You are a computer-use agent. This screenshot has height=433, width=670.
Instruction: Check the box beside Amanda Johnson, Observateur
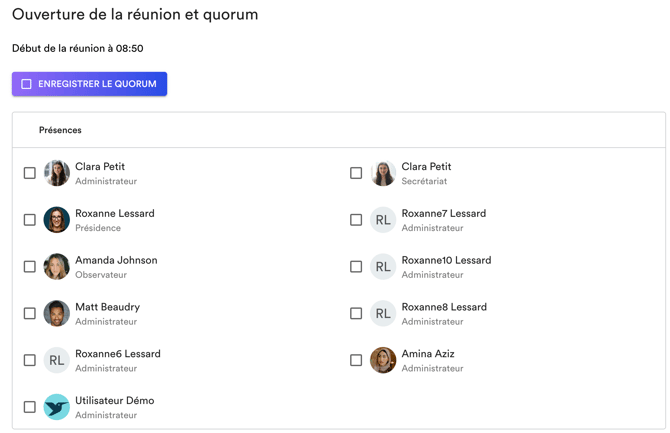(x=30, y=267)
